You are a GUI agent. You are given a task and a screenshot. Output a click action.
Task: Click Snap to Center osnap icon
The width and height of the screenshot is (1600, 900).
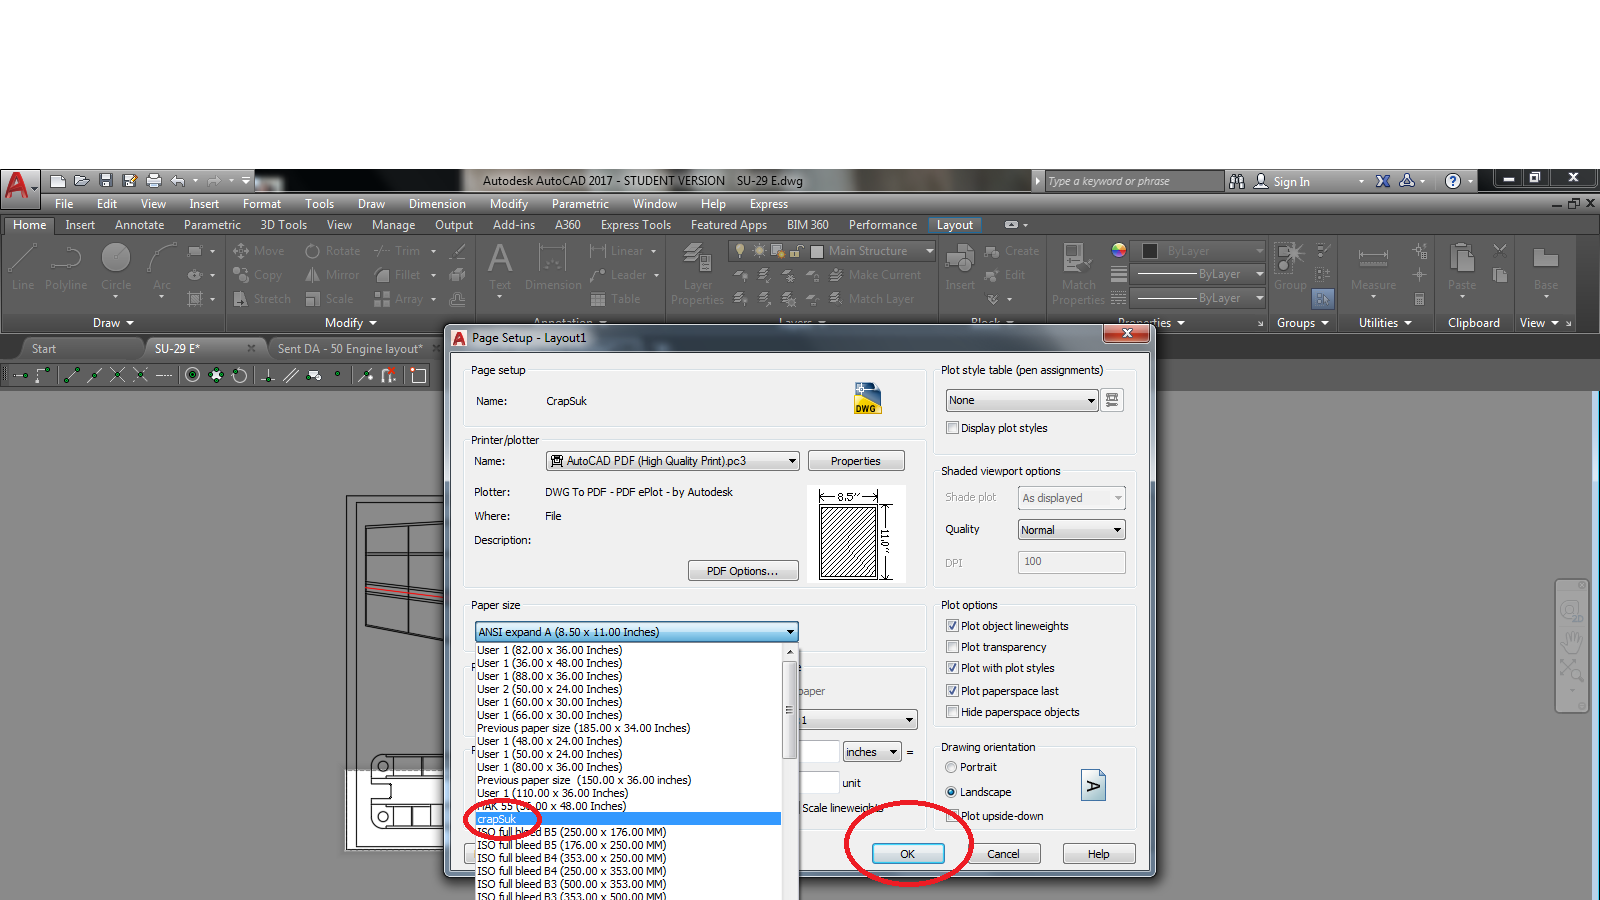click(192, 375)
